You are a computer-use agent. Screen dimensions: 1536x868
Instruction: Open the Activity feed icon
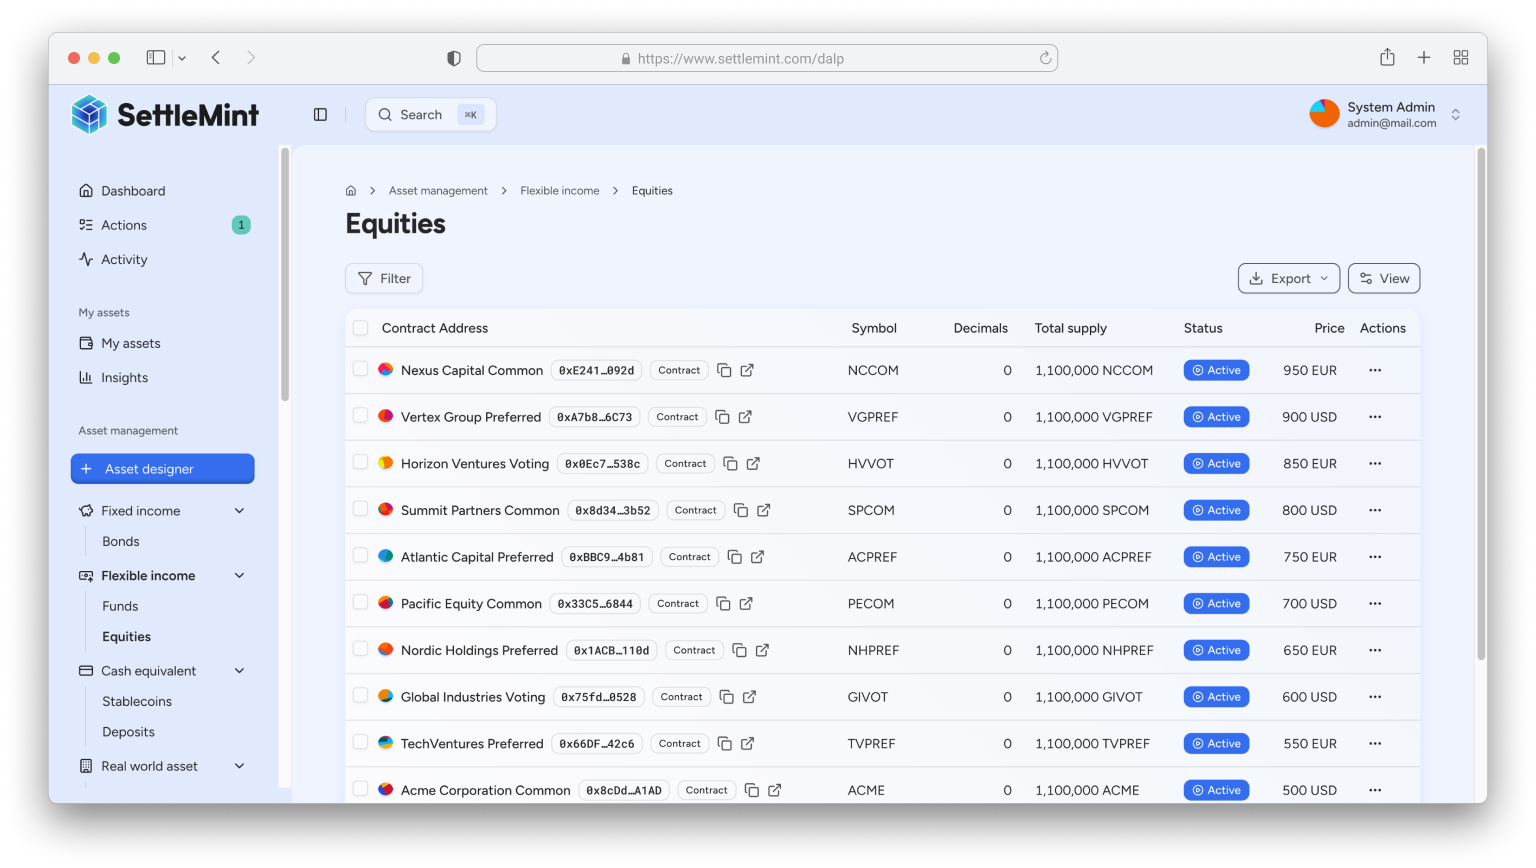pos(87,259)
